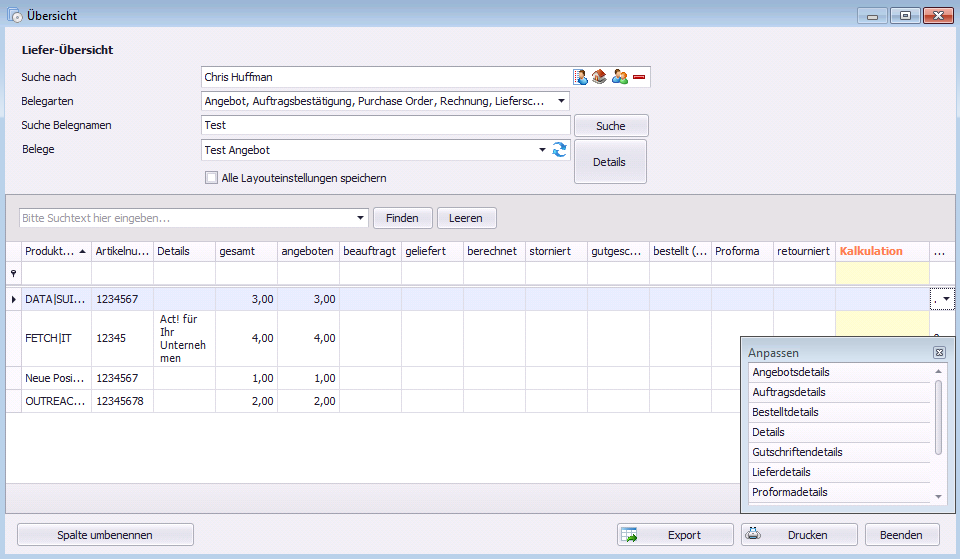Click the table icon on the Export button
This screenshot has width=960, height=559.
629,535
